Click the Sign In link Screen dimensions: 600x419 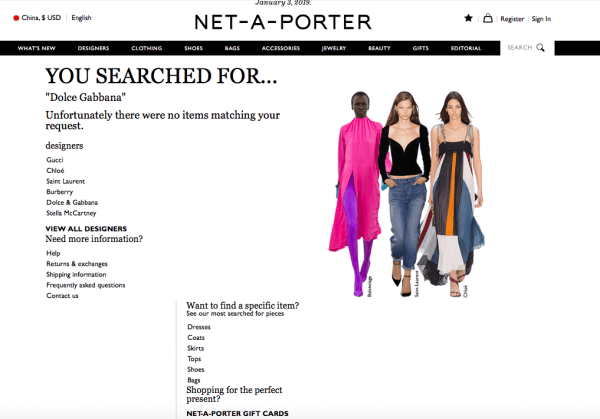coord(541,19)
